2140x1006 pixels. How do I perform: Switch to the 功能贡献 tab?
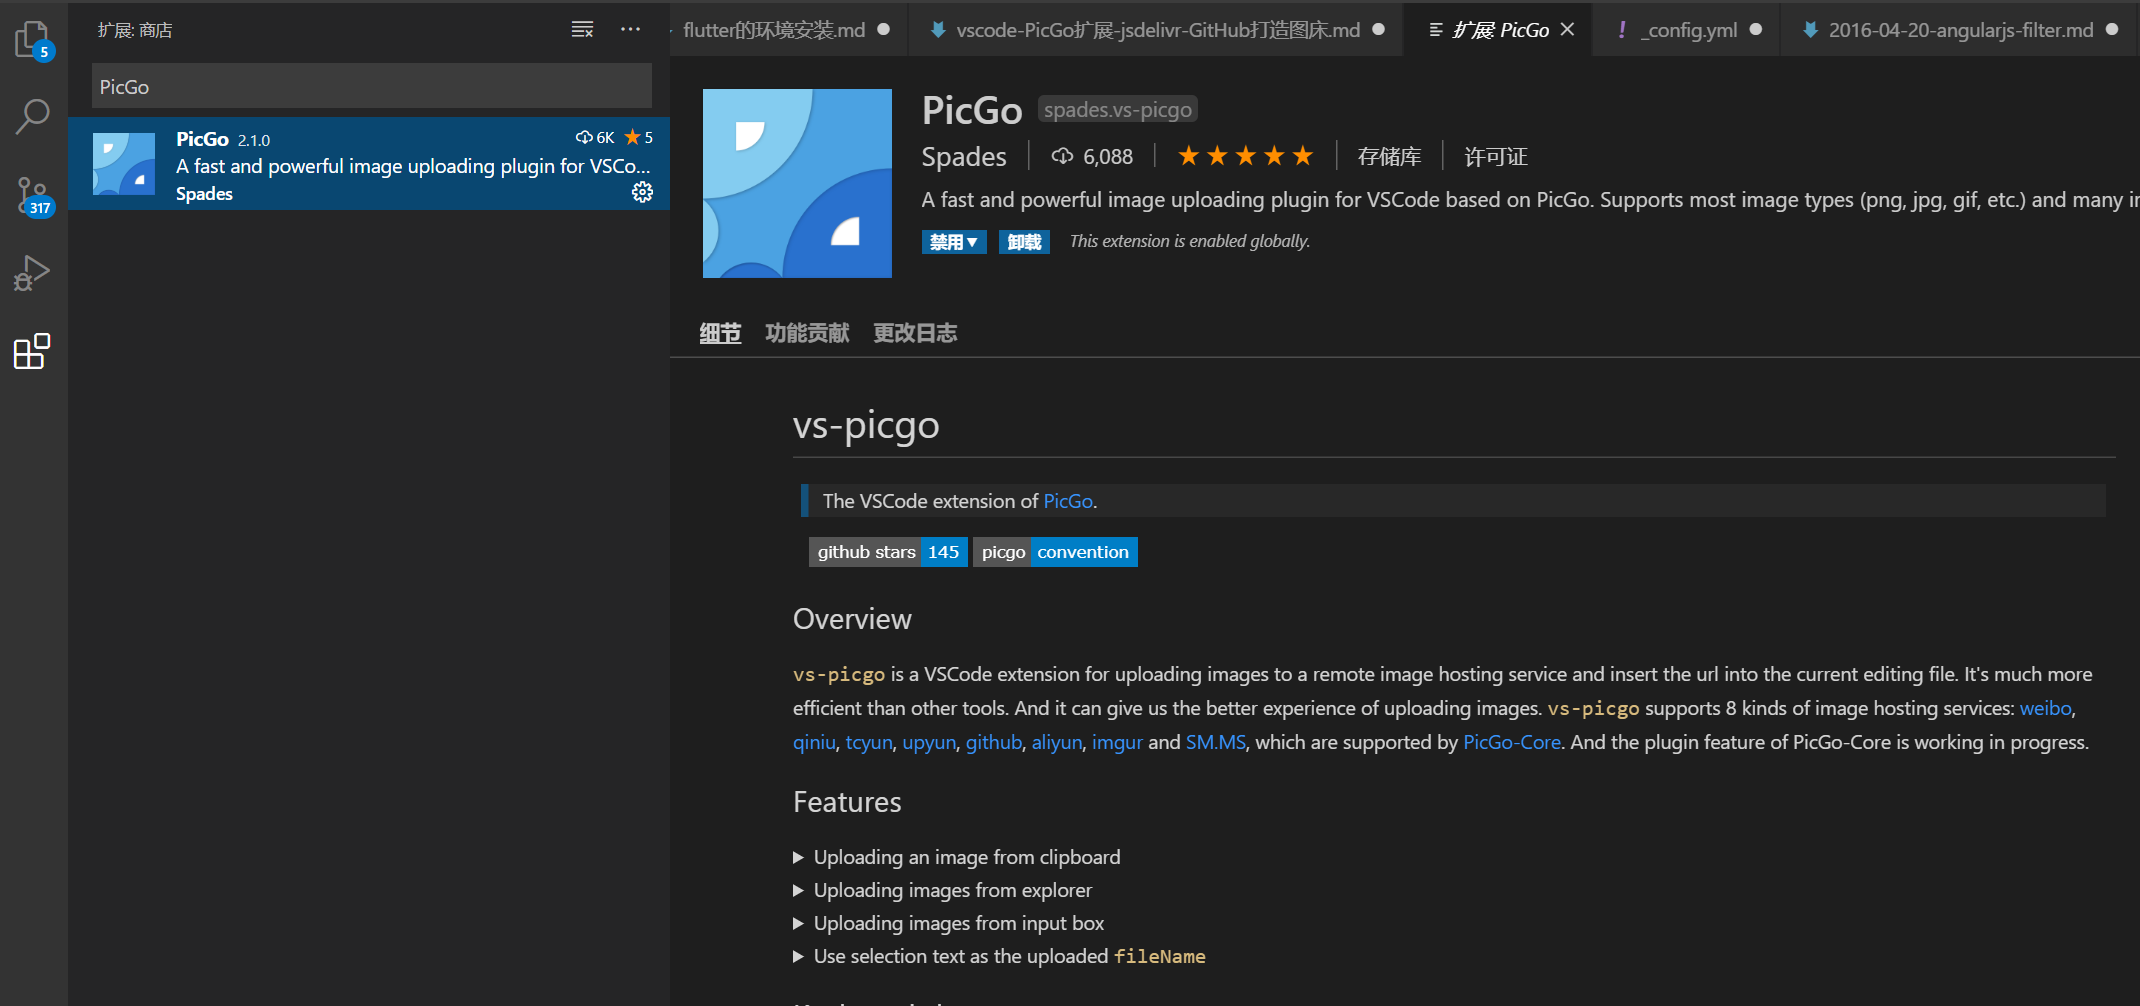click(807, 333)
